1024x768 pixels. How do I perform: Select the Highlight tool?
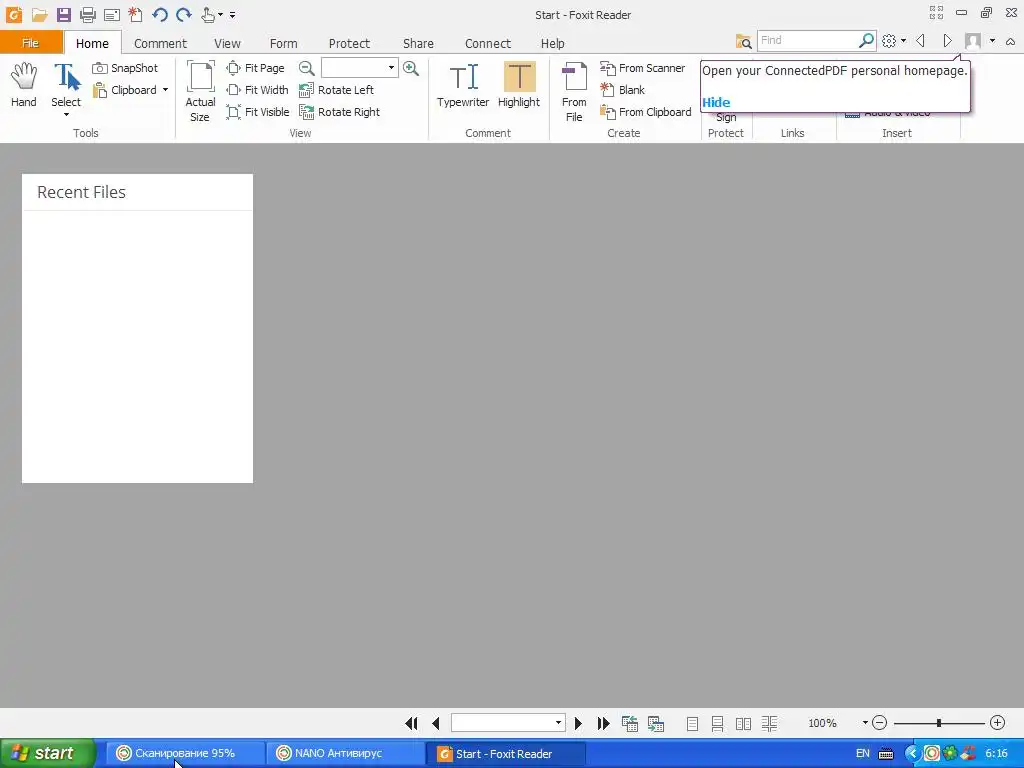coord(519,85)
